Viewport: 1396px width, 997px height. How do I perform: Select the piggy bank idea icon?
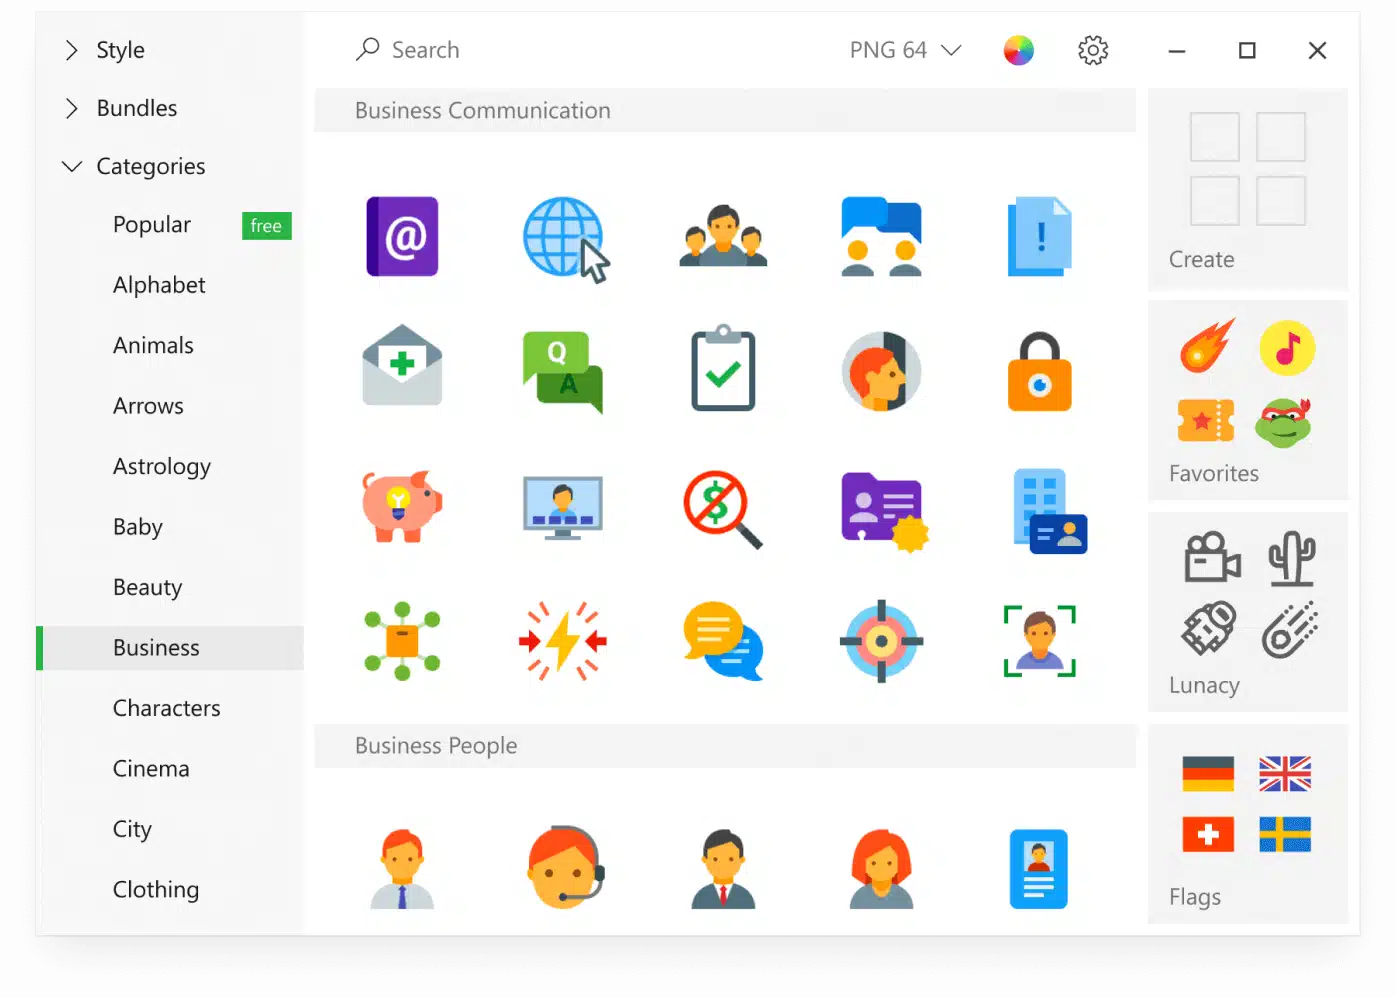click(403, 505)
